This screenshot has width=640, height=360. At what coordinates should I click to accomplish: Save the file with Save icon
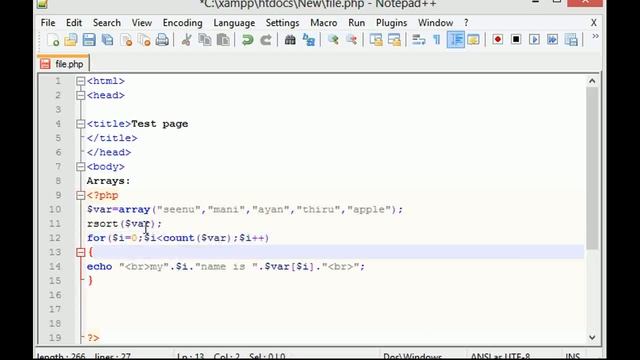pyautogui.click(x=89, y=40)
